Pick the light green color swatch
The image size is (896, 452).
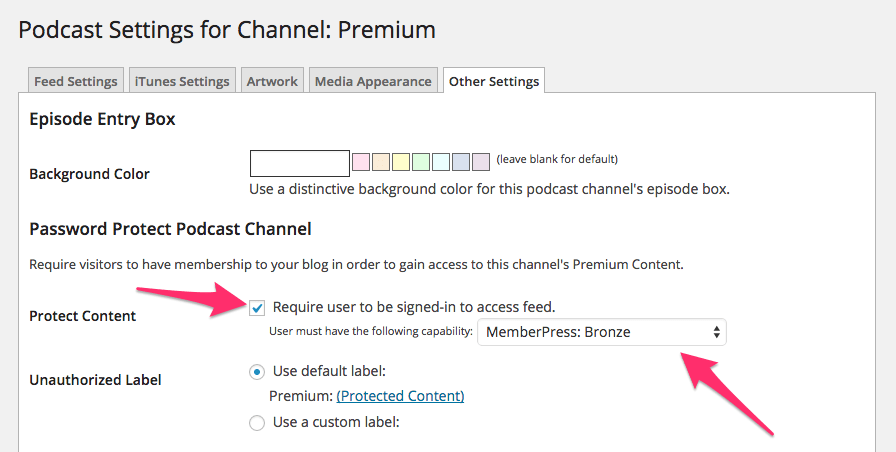click(421, 162)
